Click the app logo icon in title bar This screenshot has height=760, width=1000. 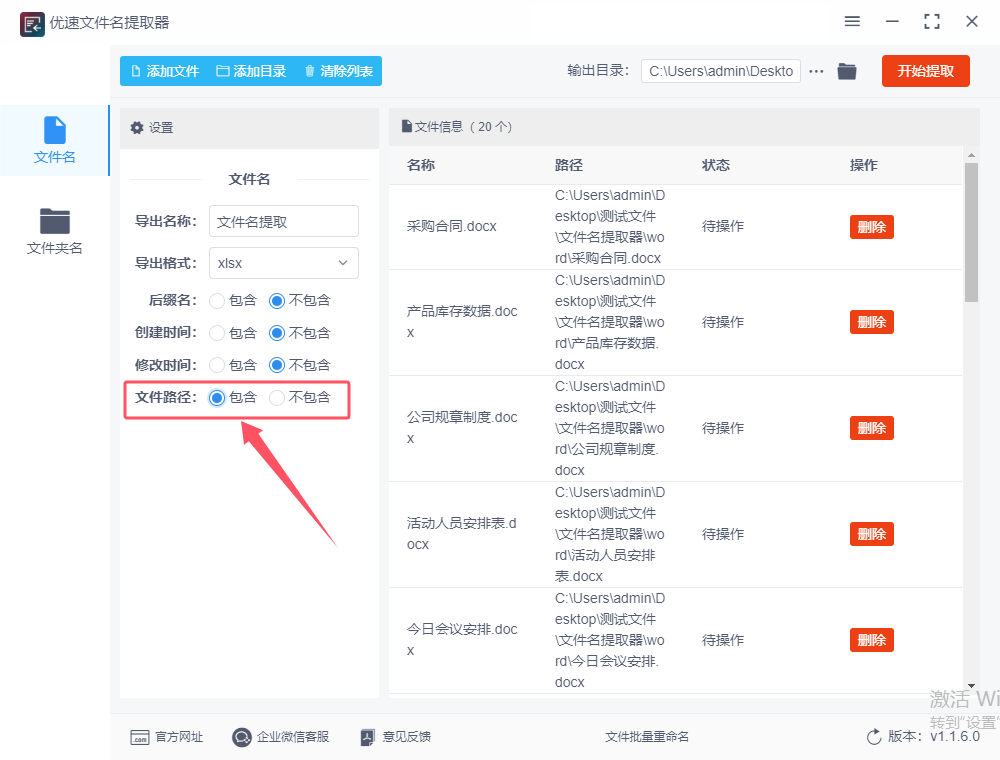pyautogui.click(x=32, y=24)
